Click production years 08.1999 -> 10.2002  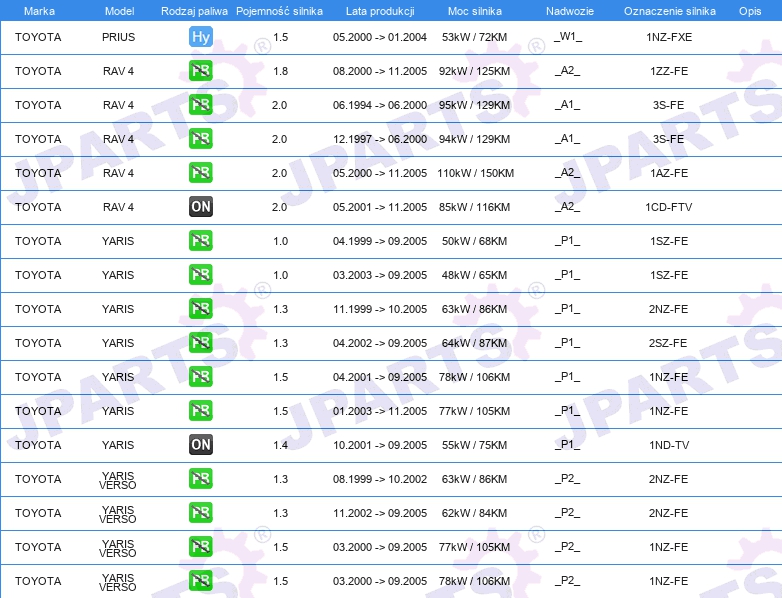[x=380, y=479]
